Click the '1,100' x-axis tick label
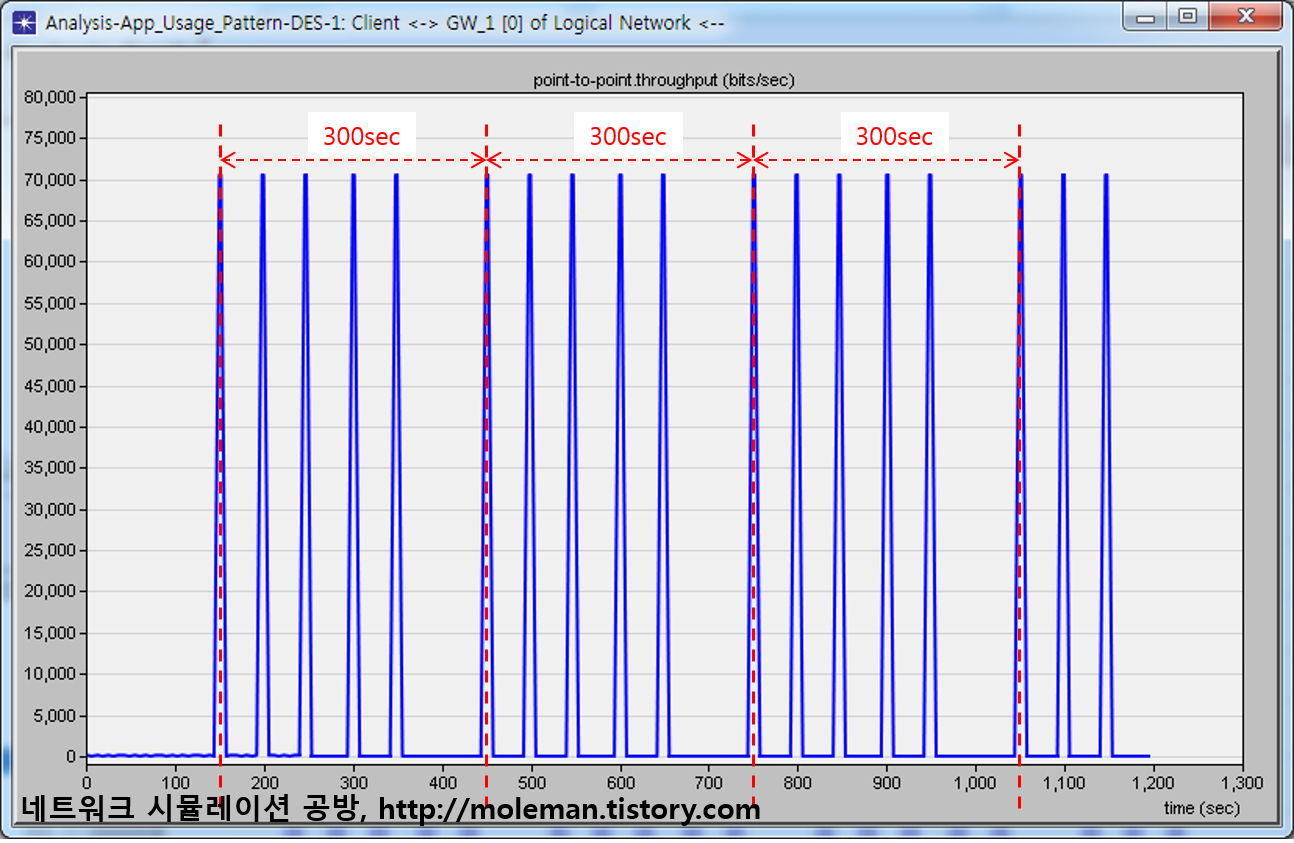 click(1065, 783)
